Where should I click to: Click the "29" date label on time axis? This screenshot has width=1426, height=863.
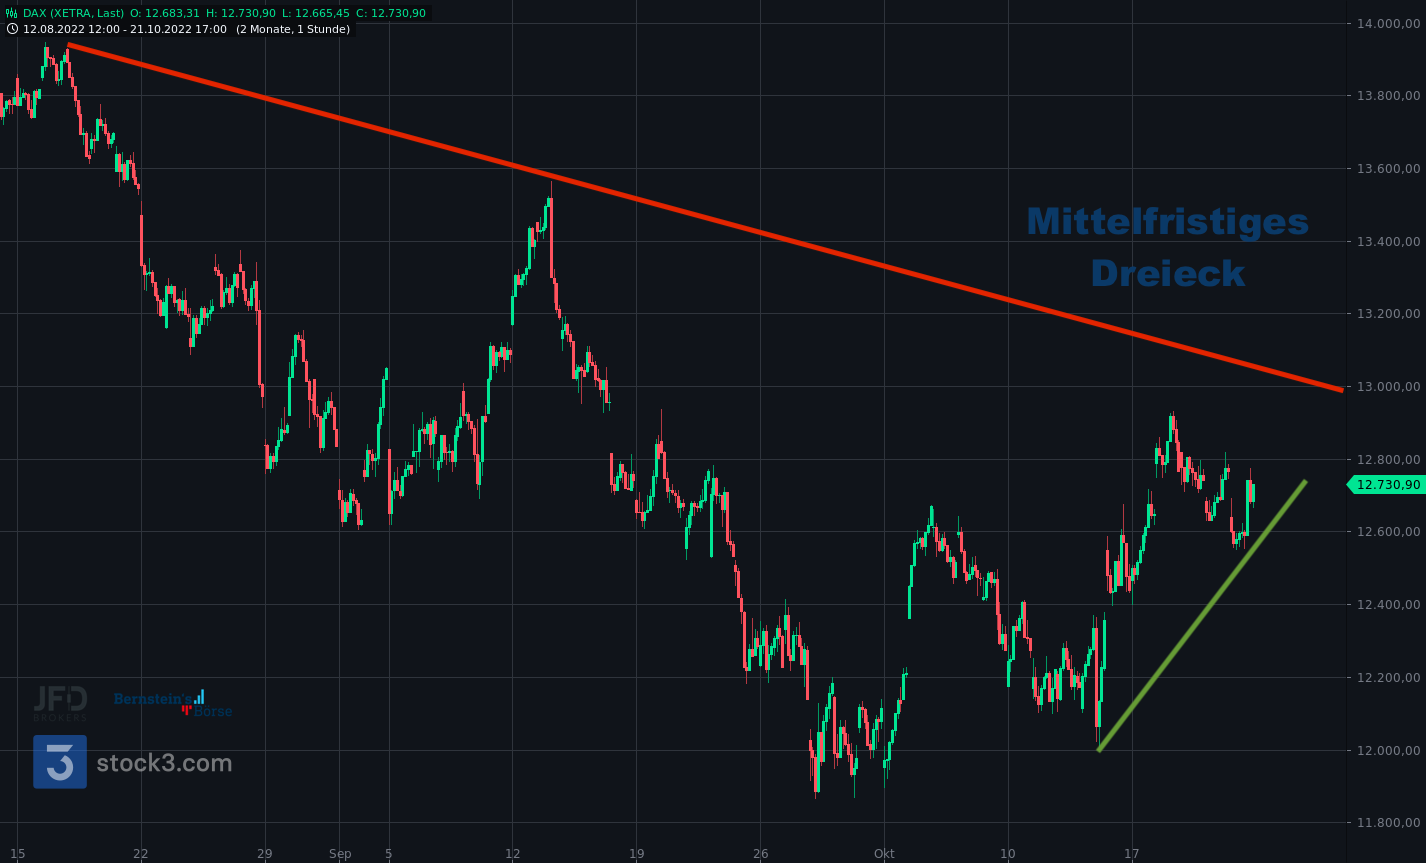click(x=265, y=854)
